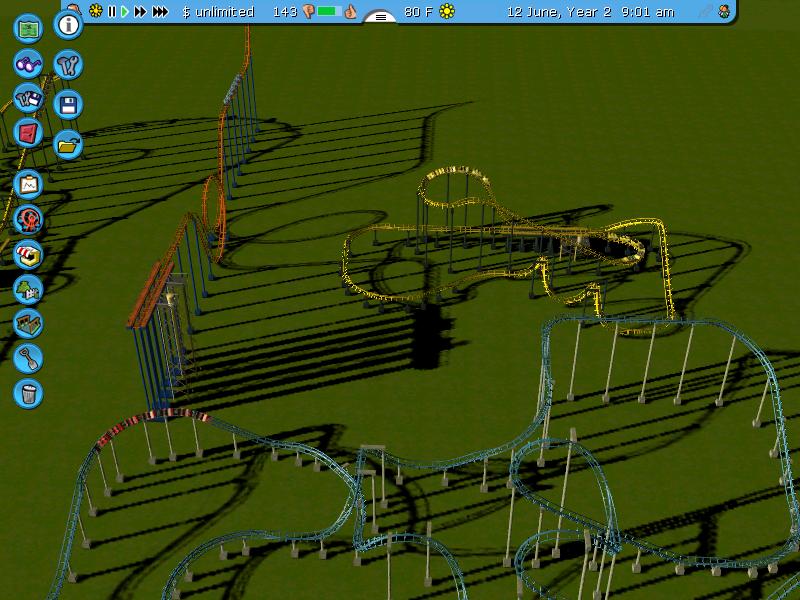This screenshot has width=800, height=600.
Task: Click the floppy disk save icon
Action: coord(68,105)
